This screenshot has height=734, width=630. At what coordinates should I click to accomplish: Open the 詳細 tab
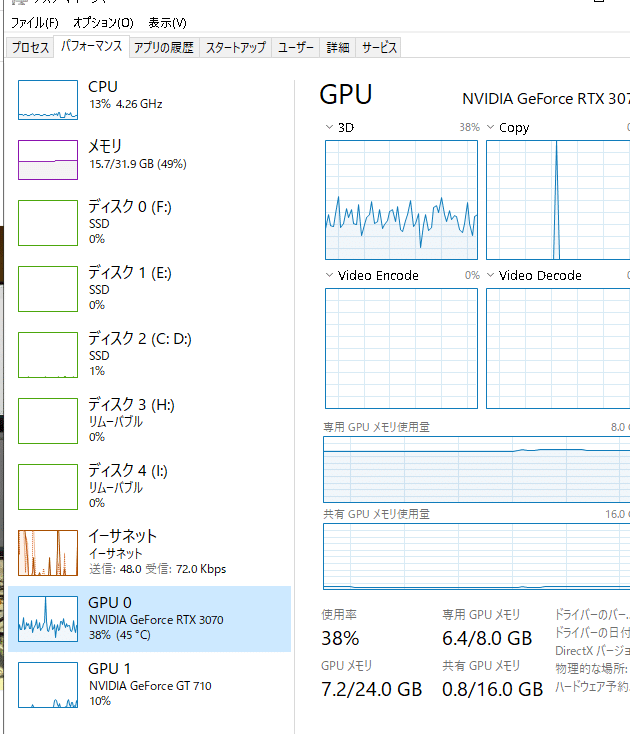tap(337, 47)
